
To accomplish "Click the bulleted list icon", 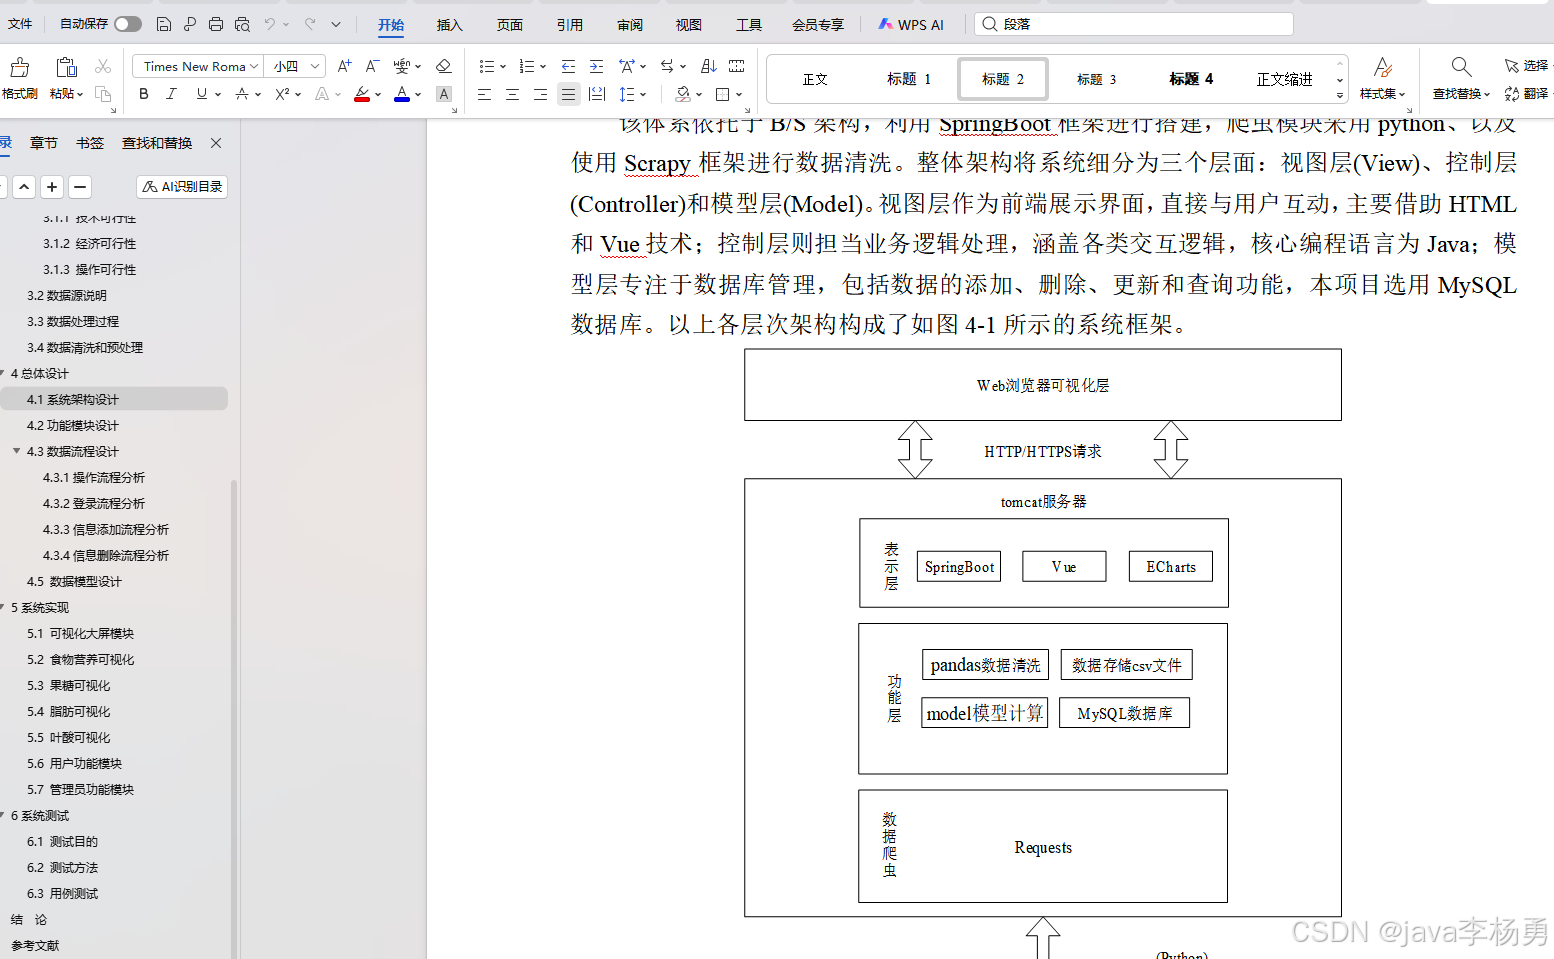I will pyautogui.click(x=486, y=66).
